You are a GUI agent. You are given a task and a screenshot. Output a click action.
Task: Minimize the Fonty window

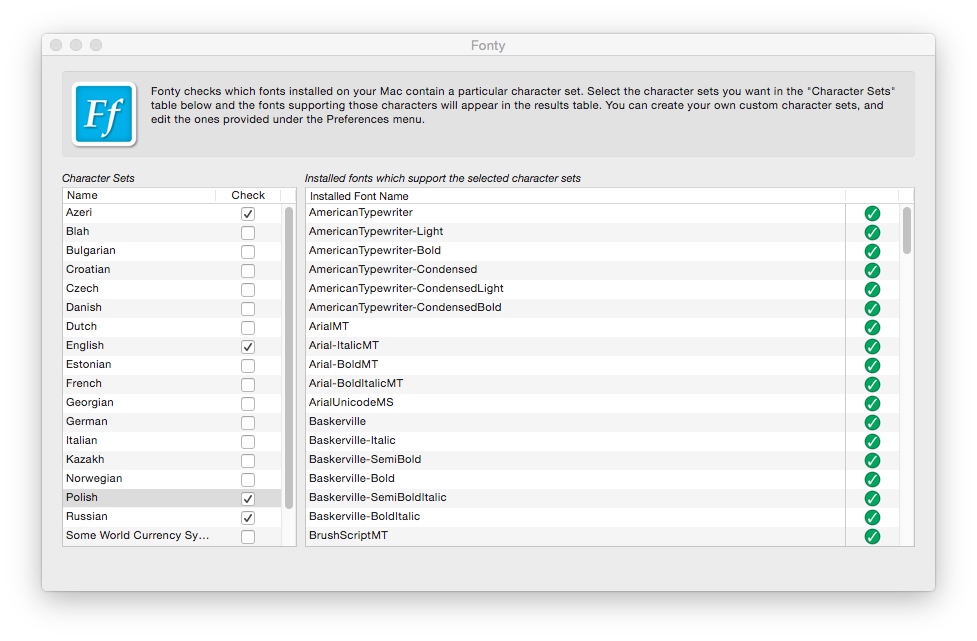(x=76, y=45)
